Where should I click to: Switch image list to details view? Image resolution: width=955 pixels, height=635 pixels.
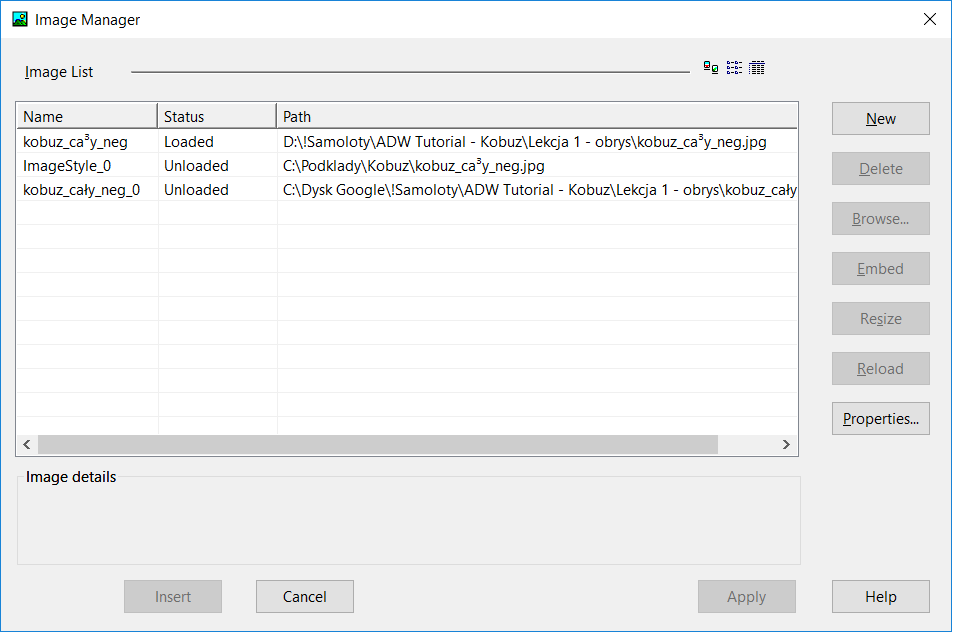coord(757,68)
